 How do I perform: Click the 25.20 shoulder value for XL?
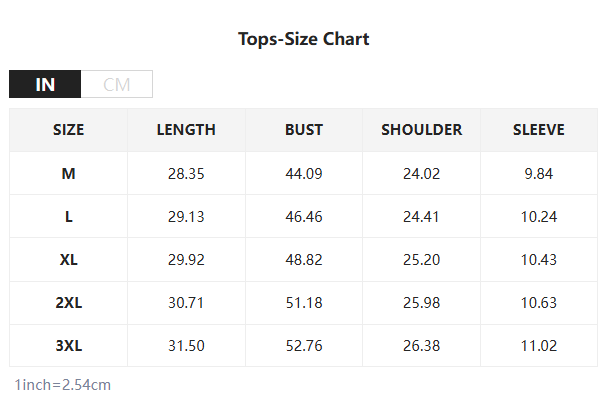pos(421,259)
